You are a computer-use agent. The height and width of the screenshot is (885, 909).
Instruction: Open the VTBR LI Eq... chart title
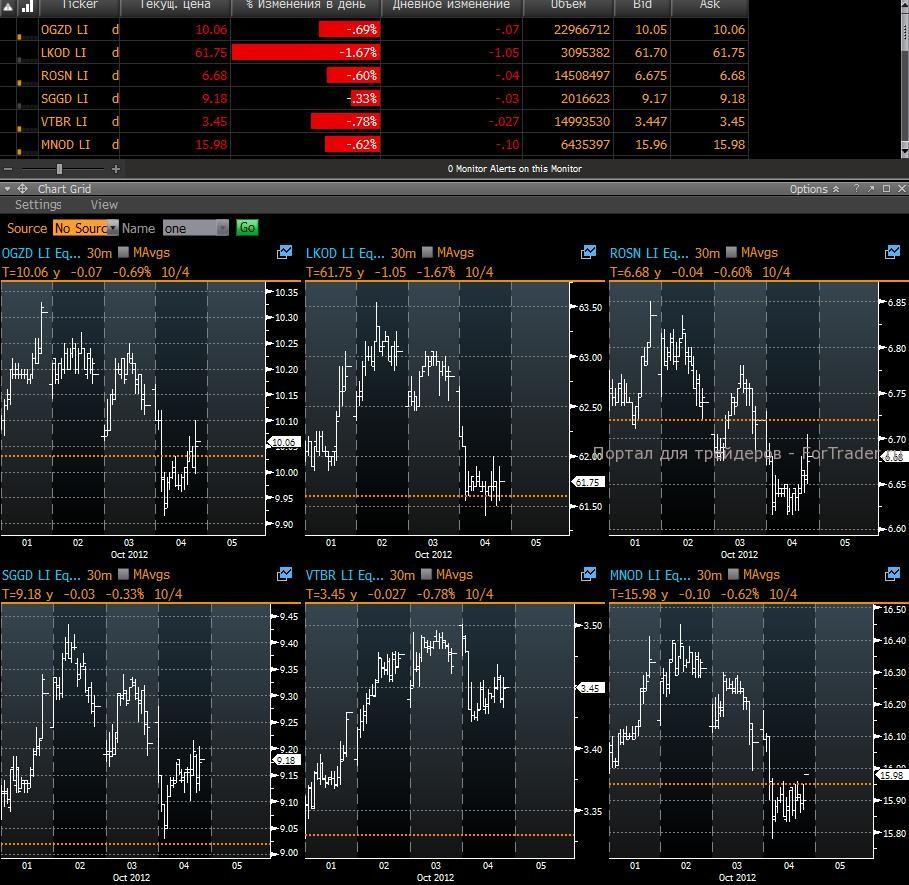click(x=344, y=575)
